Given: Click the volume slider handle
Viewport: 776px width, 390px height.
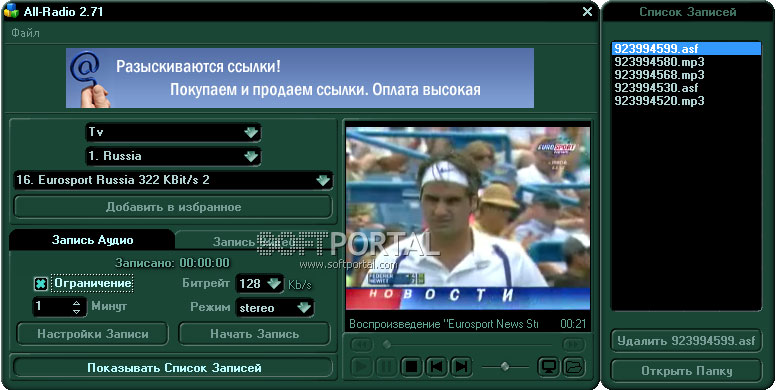Looking at the screenshot, I should (505, 366).
